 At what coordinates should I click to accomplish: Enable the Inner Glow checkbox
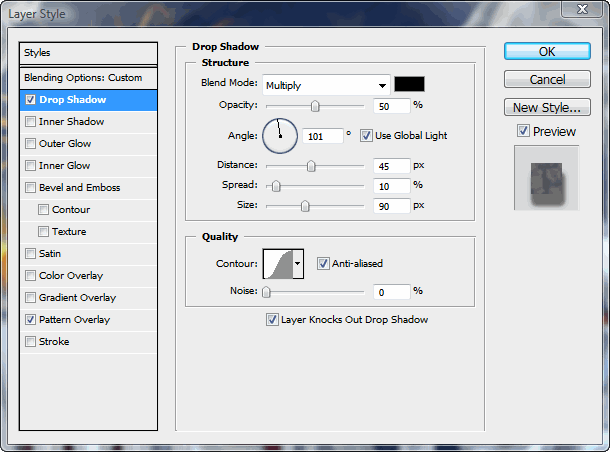coord(30,166)
